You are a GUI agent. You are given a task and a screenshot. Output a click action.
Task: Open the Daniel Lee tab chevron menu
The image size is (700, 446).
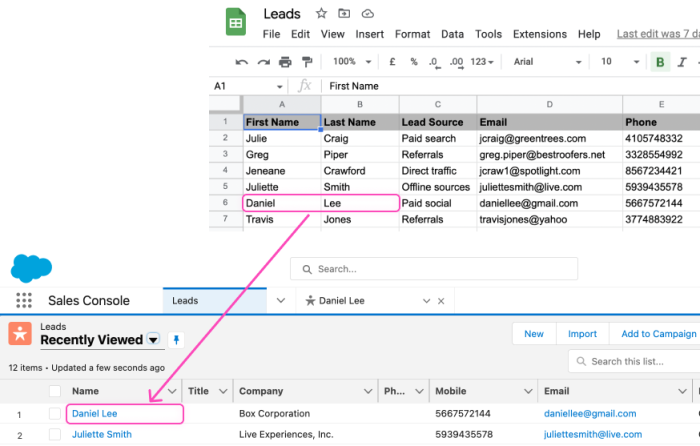pos(426,301)
